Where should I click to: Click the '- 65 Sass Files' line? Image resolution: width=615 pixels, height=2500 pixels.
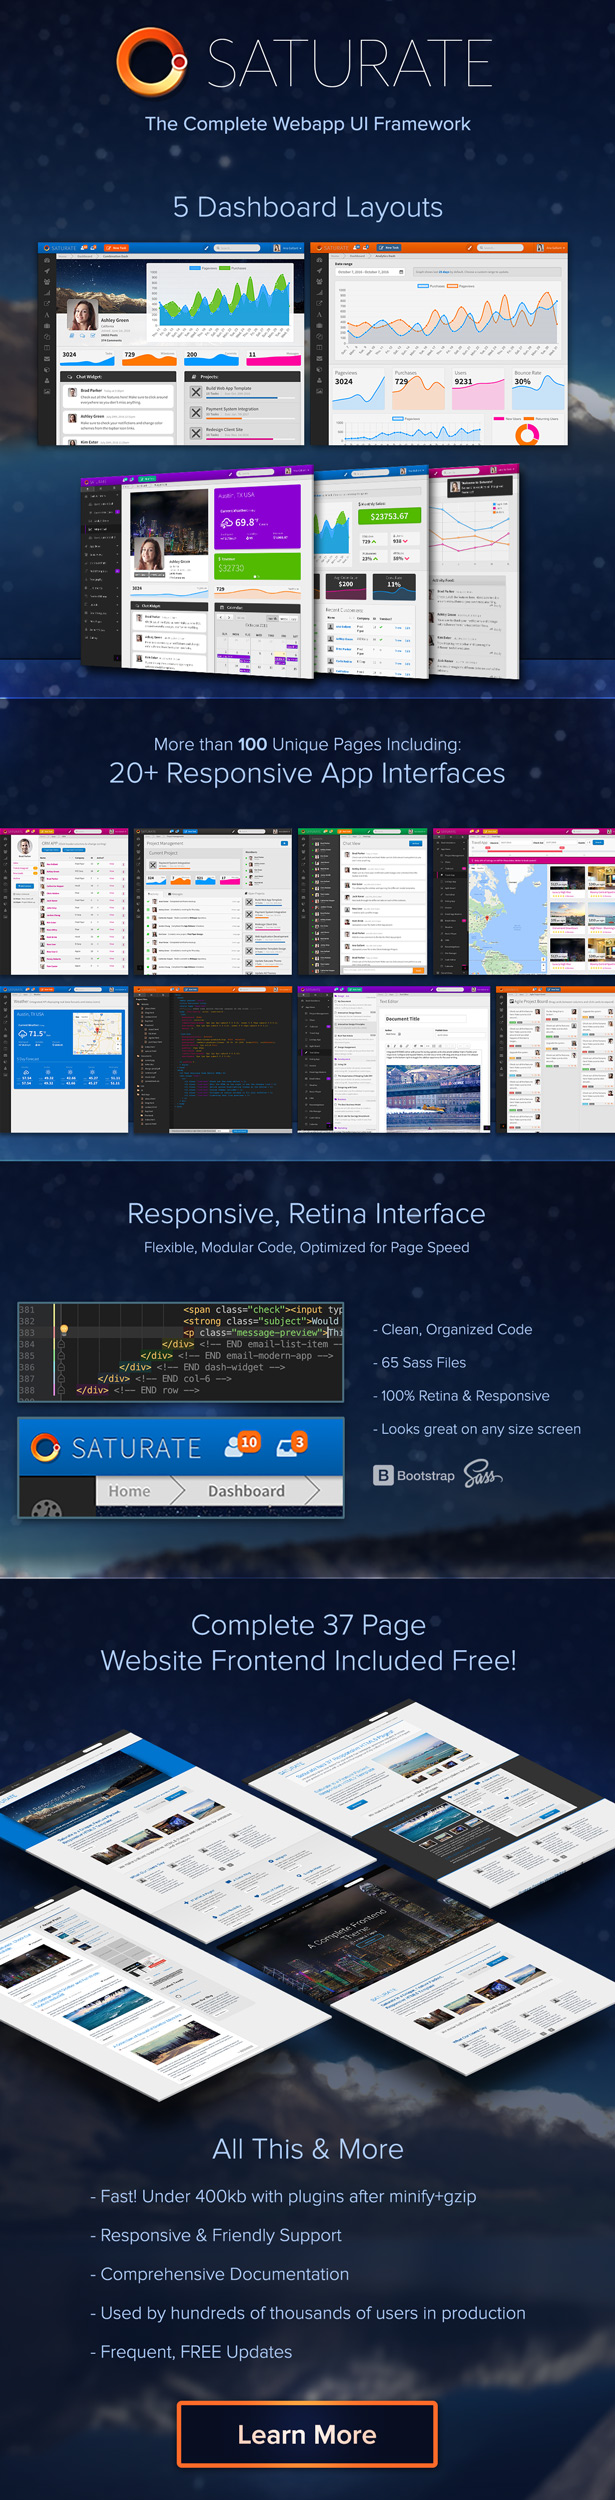[x=420, y=1362]
